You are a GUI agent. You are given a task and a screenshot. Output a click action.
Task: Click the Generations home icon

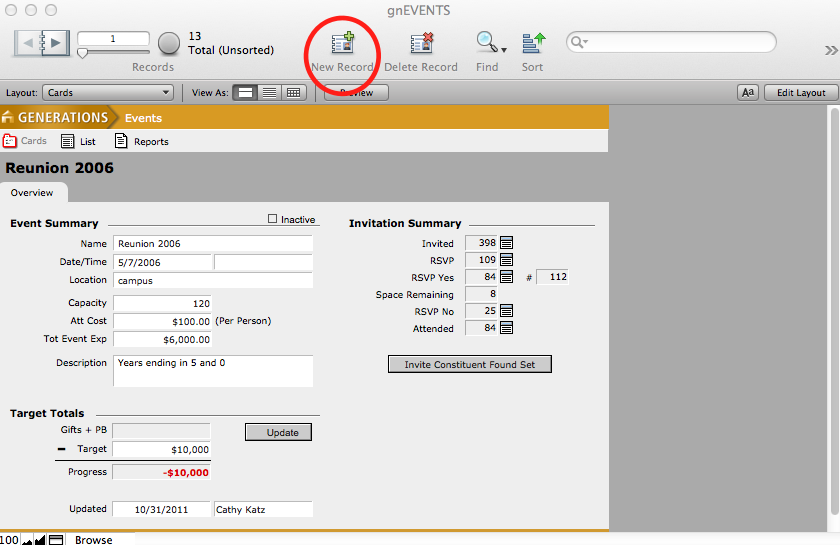tap(9, 118)
